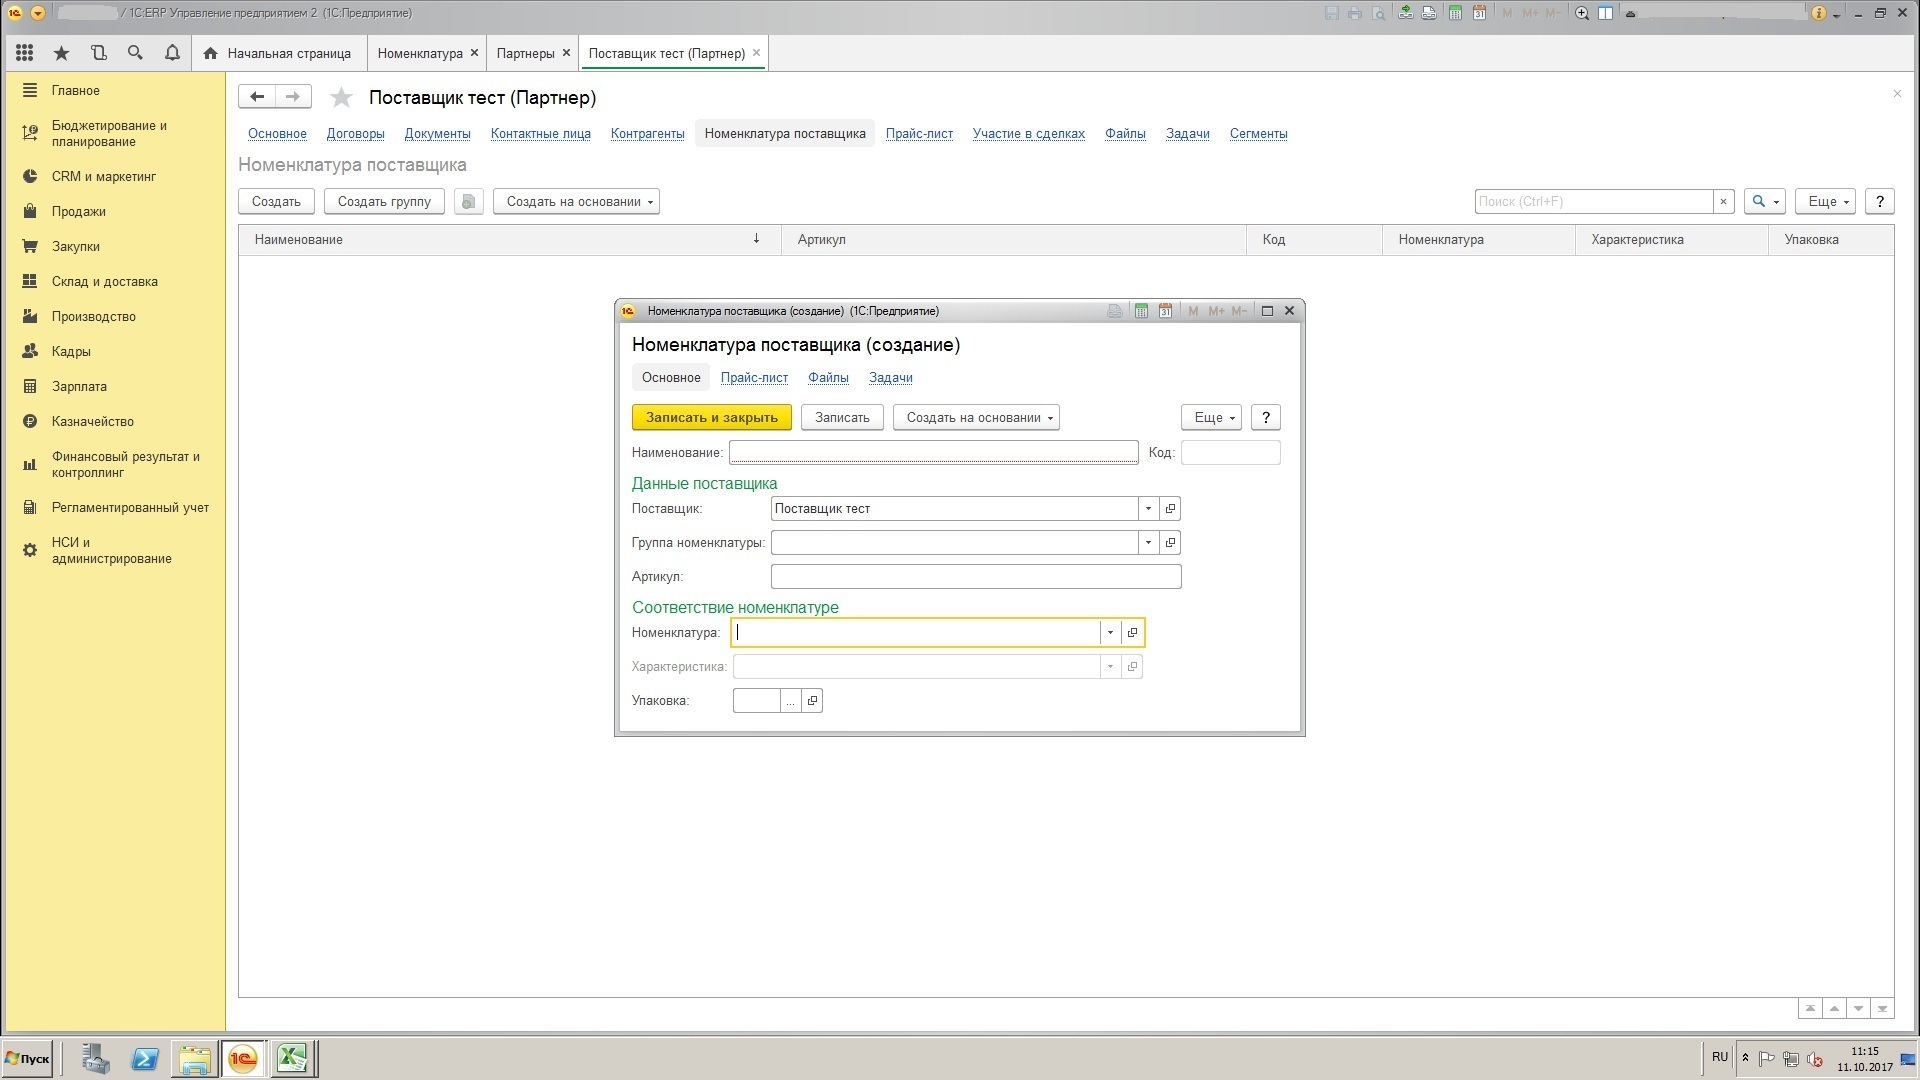Image resolution: width=1920 pixels, height=1080 pixels.
Task: Toggle the panel layout icon in title bar
Action: tap(1606, 13)
